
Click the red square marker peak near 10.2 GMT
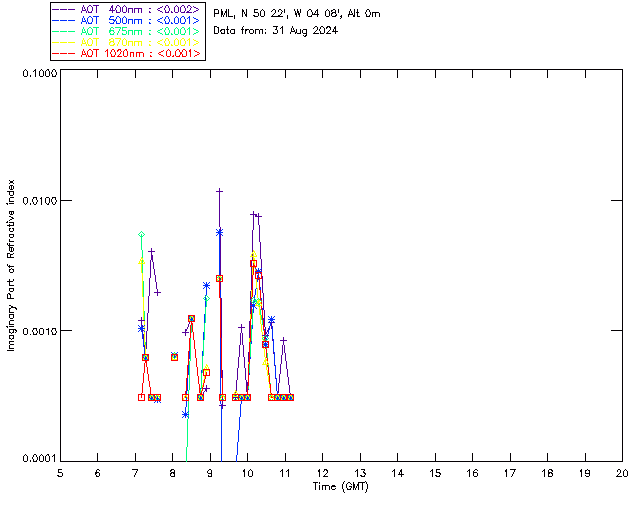coord(253,264)
